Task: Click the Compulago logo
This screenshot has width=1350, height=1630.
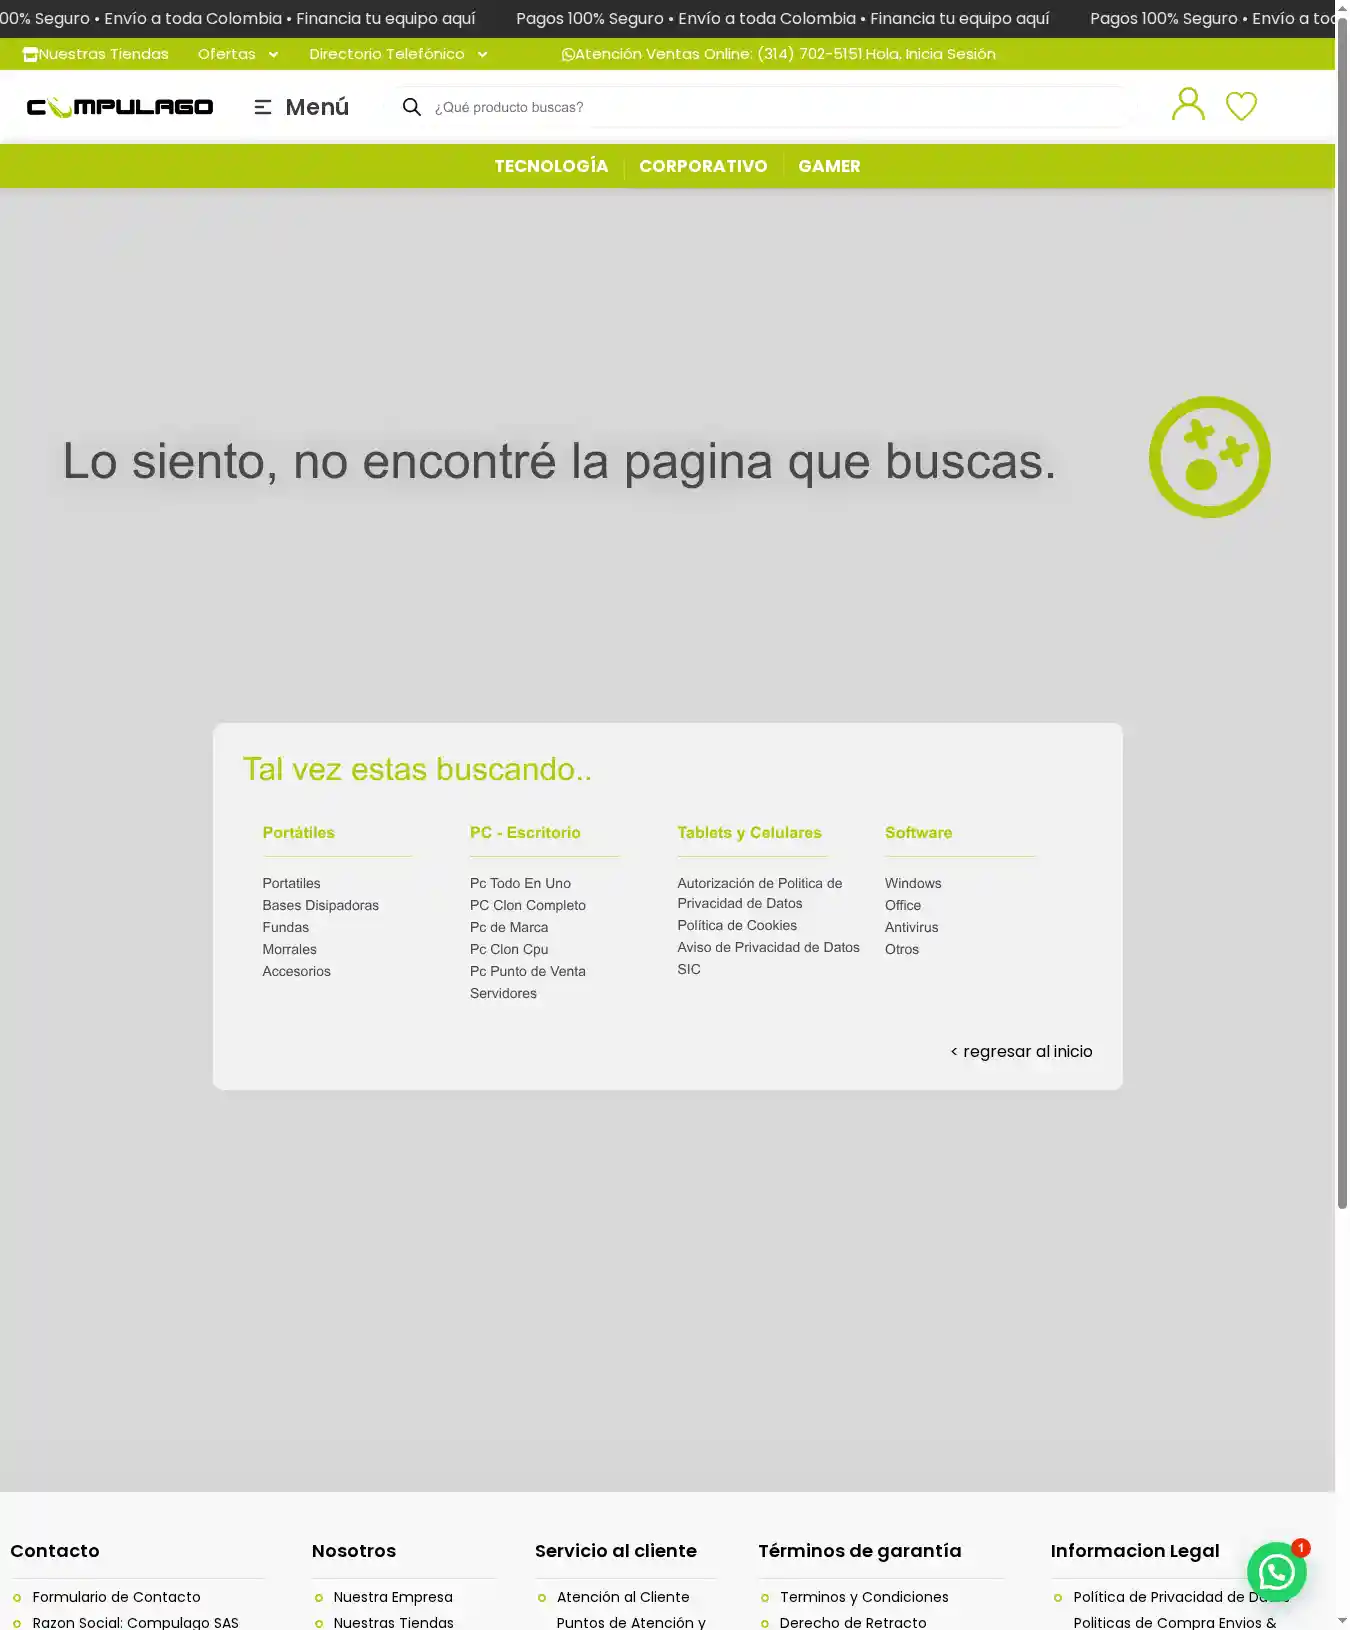Action: pyautogui.click(x=120, y=107)
